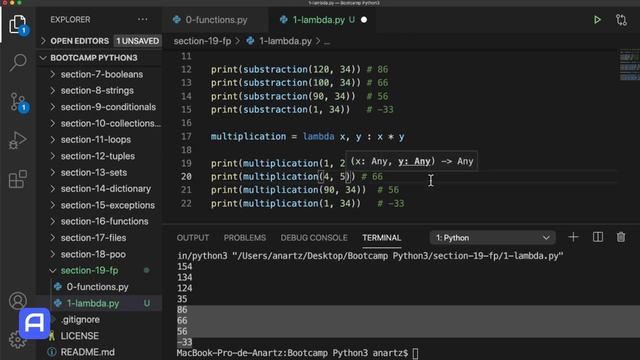640x360 pixels.
Task: Open 0-functions.py in the file tree
Action: click(97, 287)
